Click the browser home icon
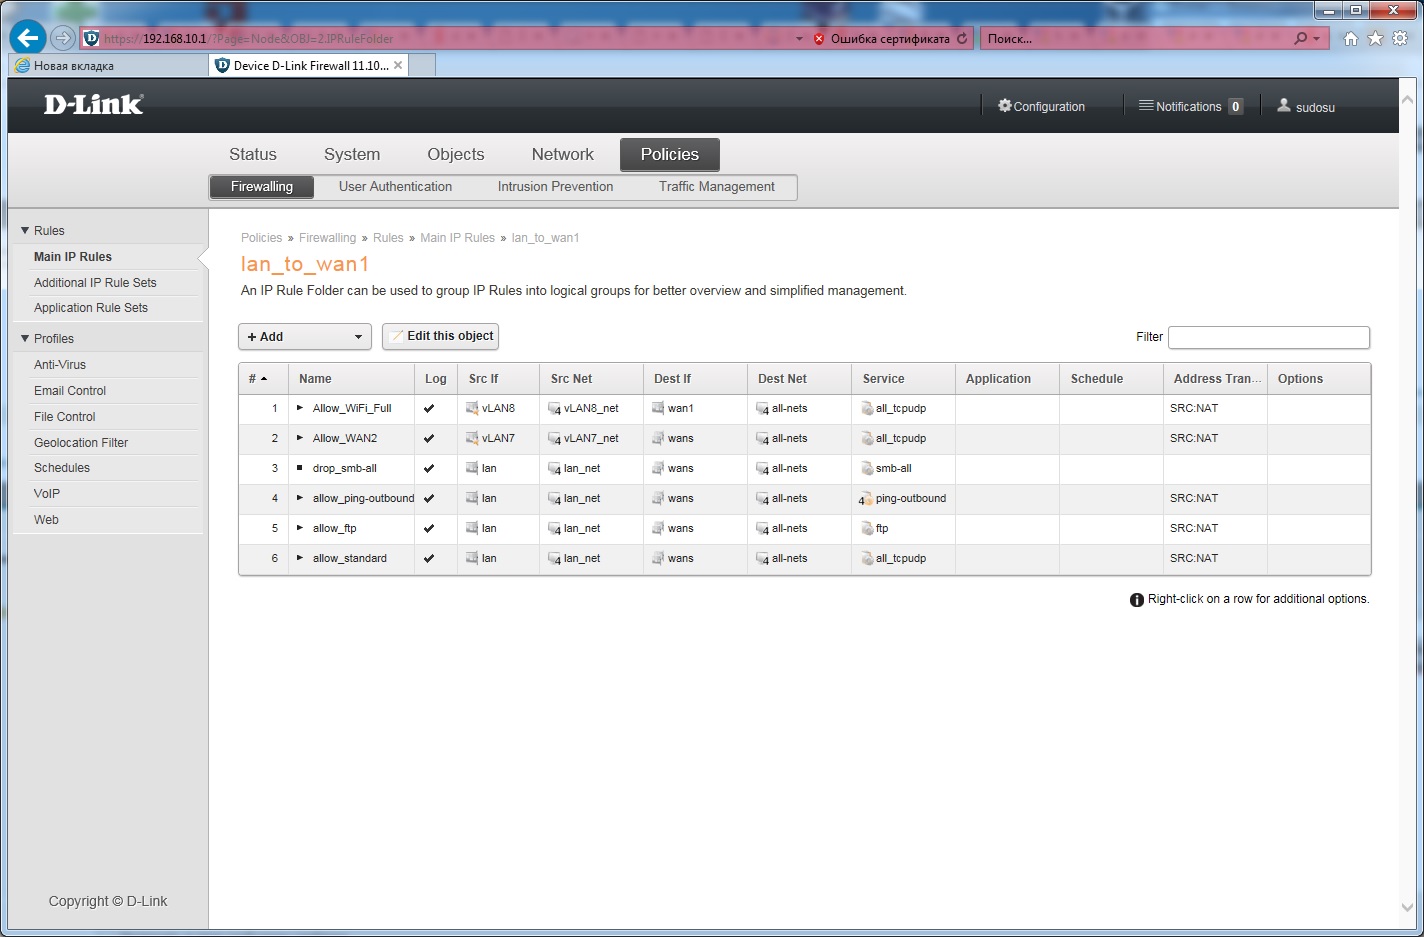The height and width of the screenshot is (937, 1424). (x=1351, y=38)
